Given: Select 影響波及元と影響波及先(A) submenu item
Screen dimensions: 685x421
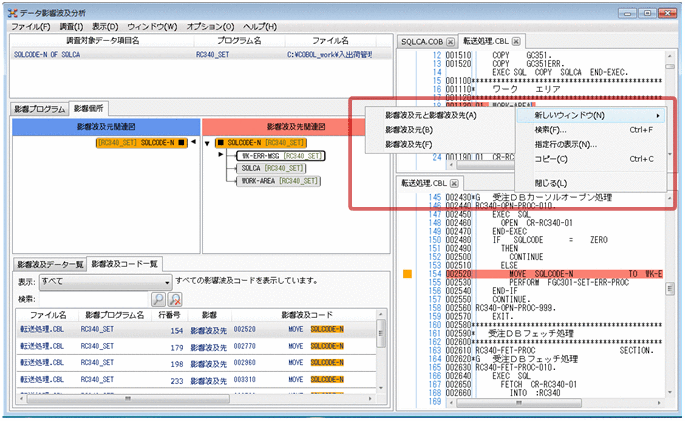Looking at the screenshot, I should click(430, 116).
